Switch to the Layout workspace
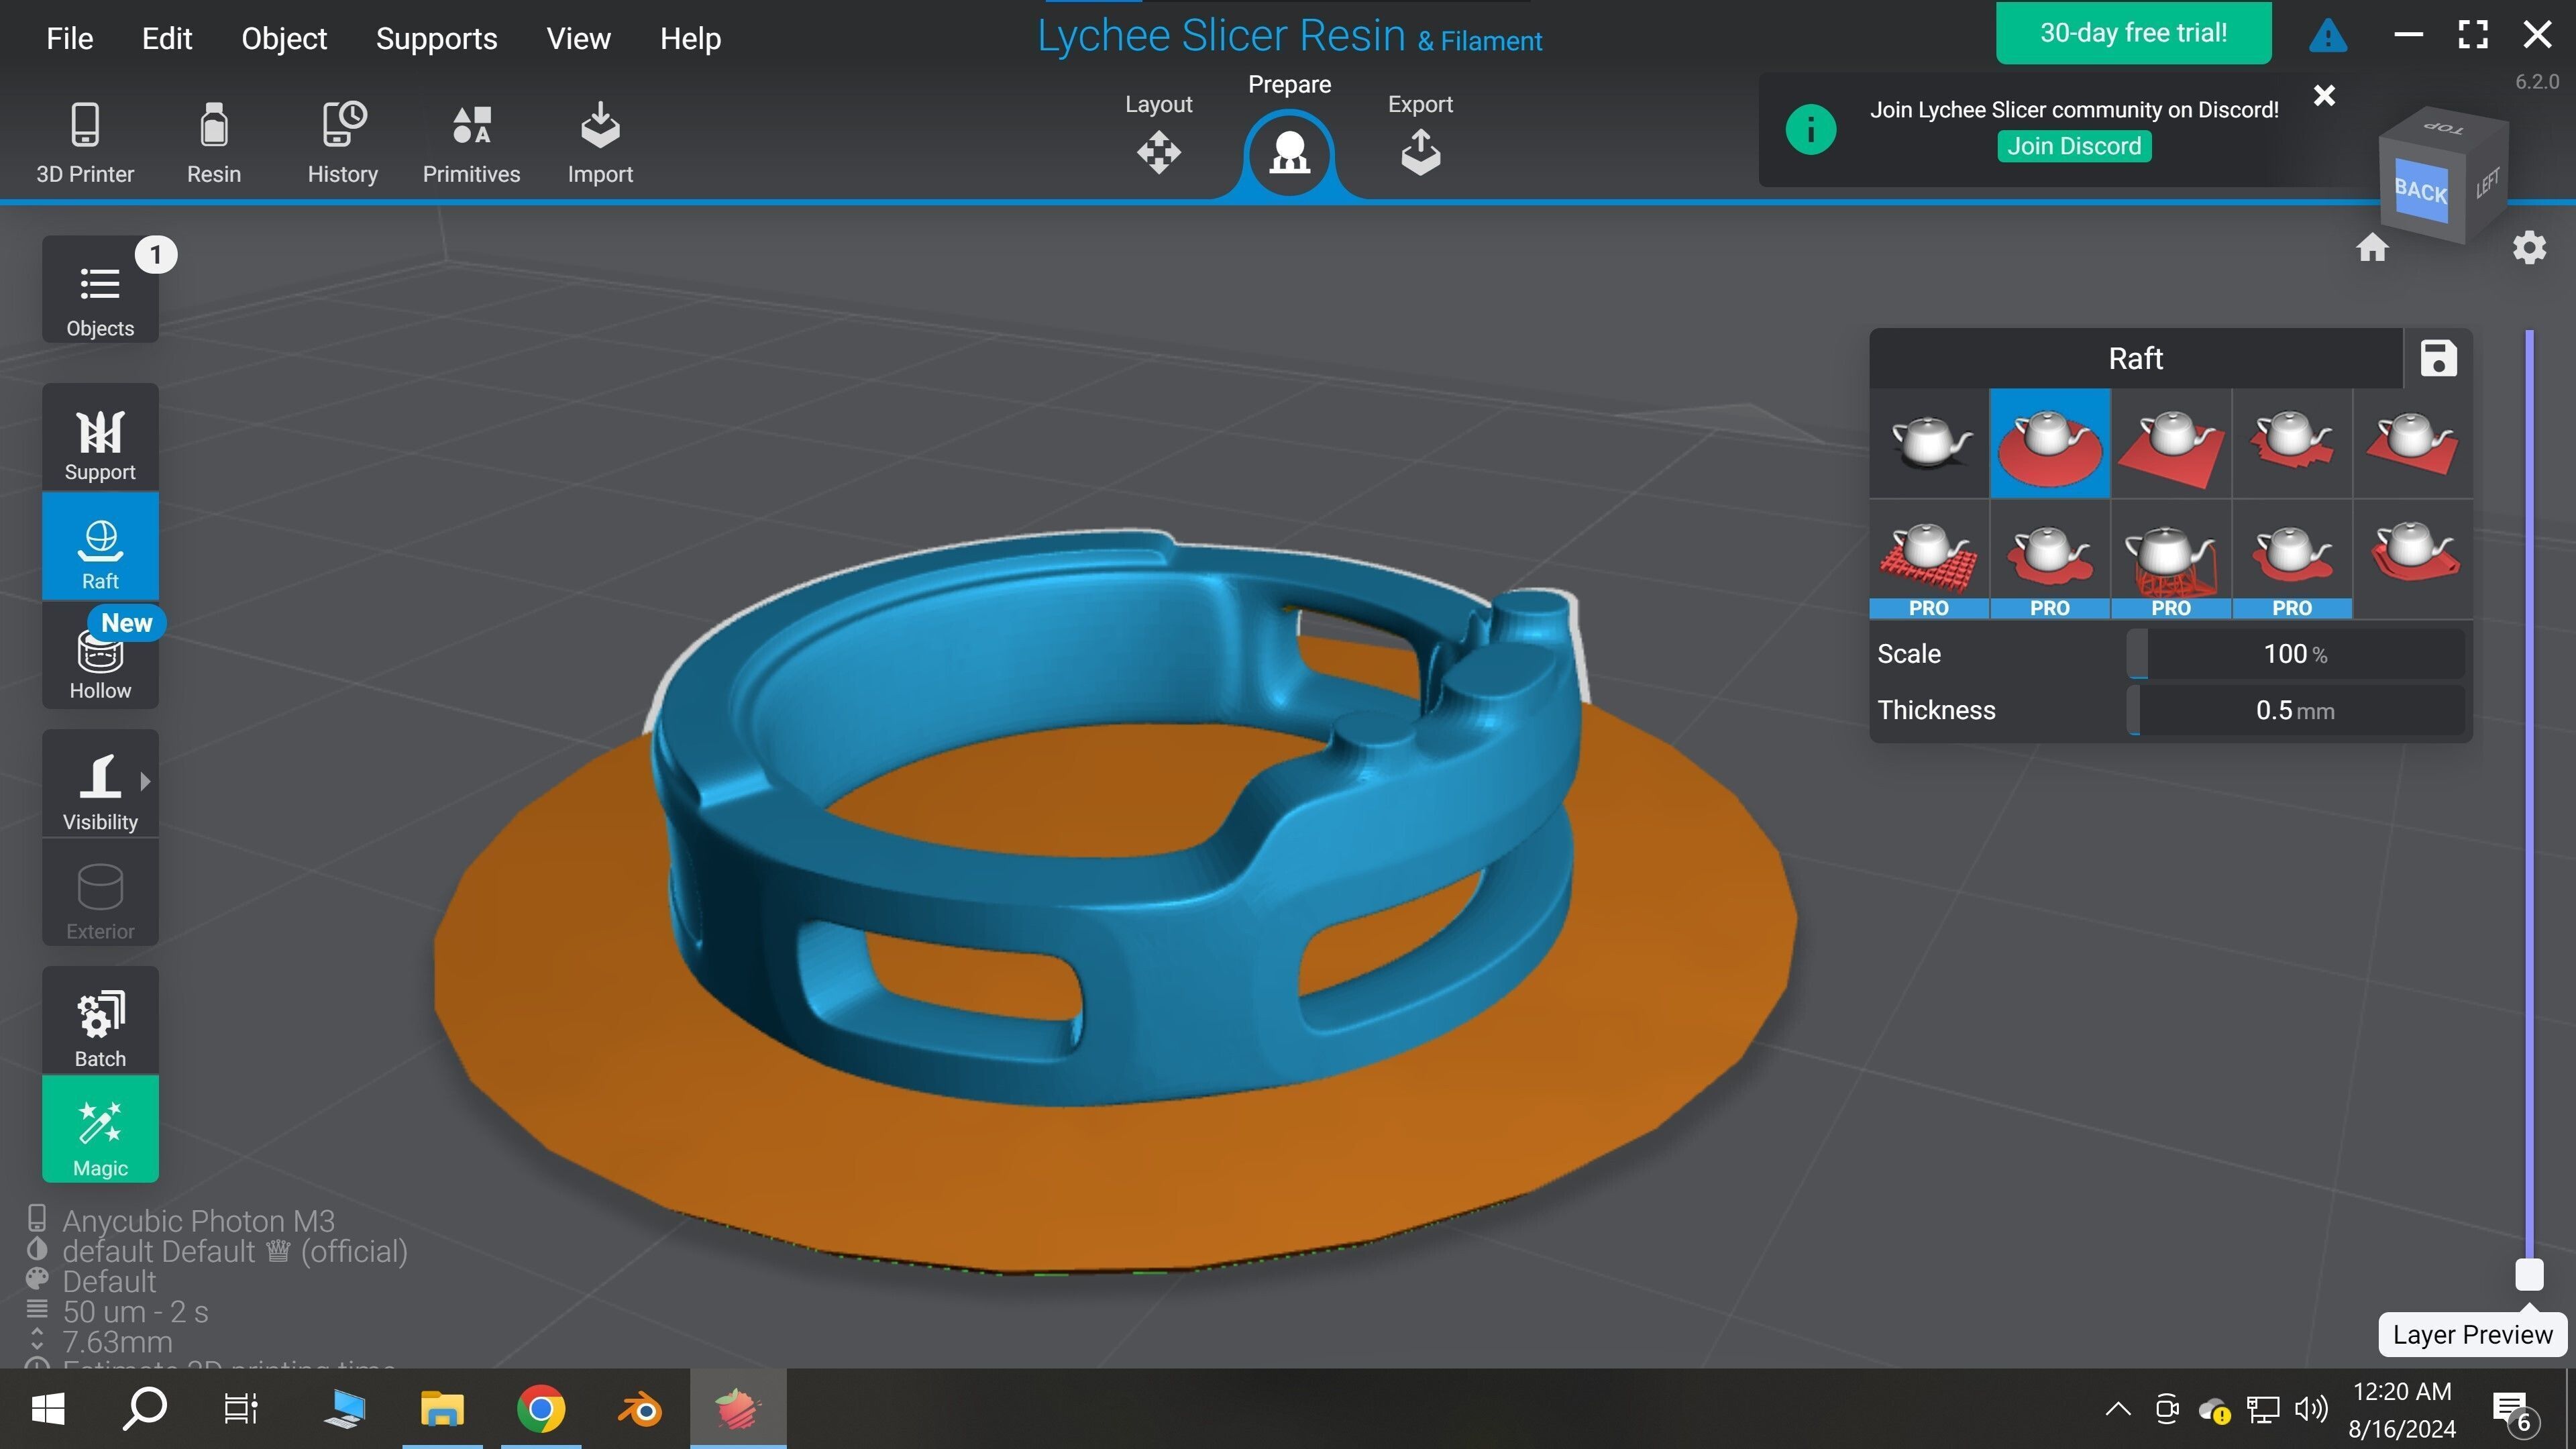Screen dimensions: 2576x1449 tap(1158, 135)
